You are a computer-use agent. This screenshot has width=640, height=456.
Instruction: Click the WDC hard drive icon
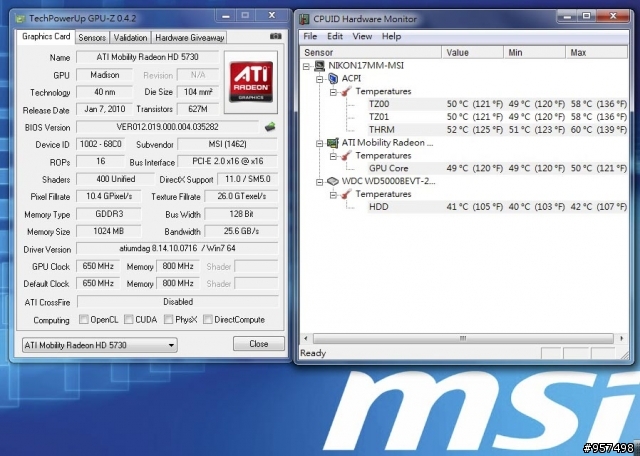click(x=333, y=181)
